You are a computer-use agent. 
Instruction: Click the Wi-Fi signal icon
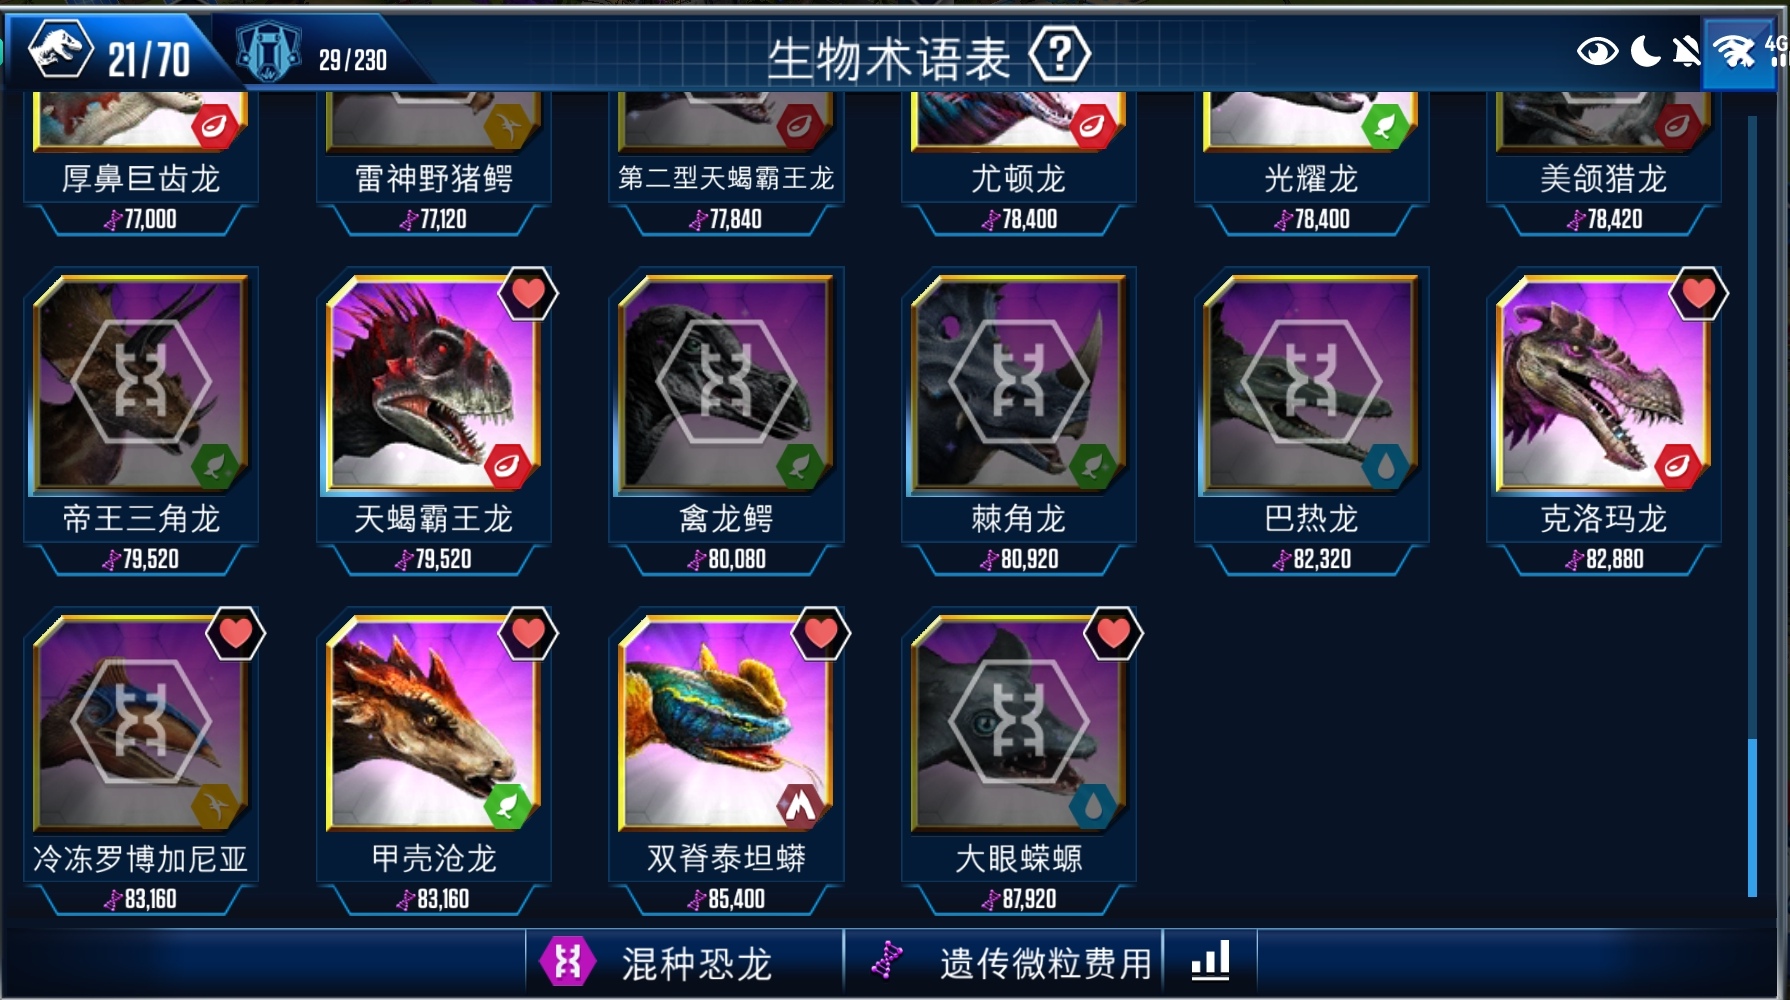1735,50
